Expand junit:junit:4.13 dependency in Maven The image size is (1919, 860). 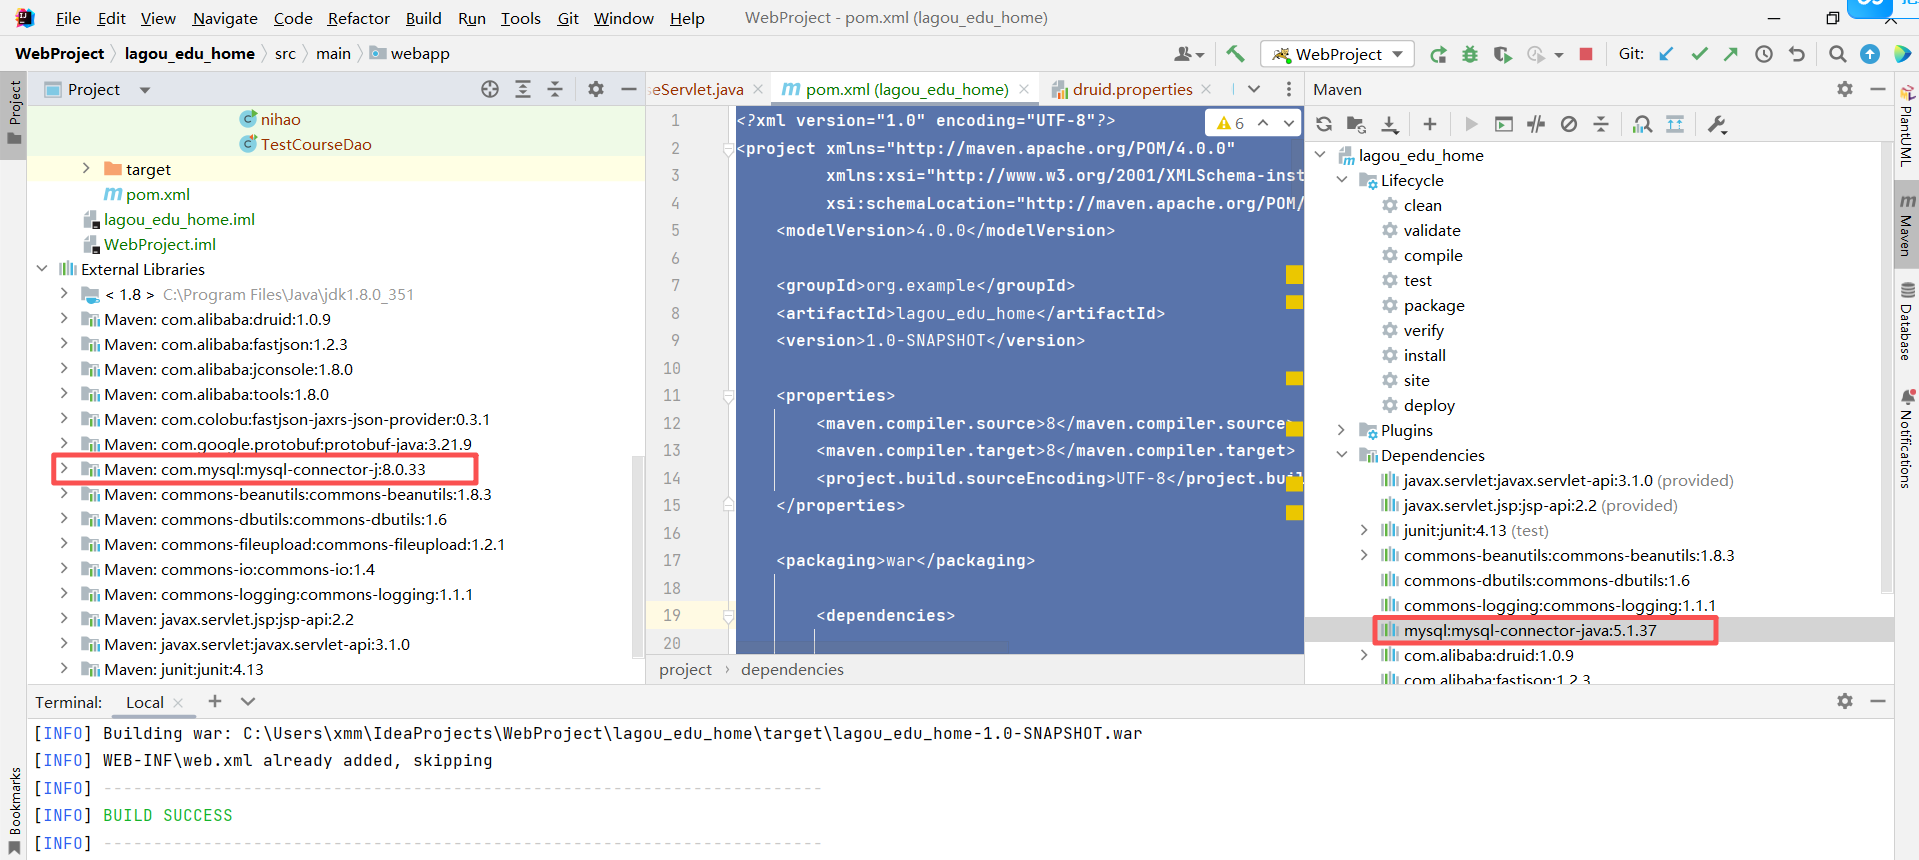[x=1364, y=530]
